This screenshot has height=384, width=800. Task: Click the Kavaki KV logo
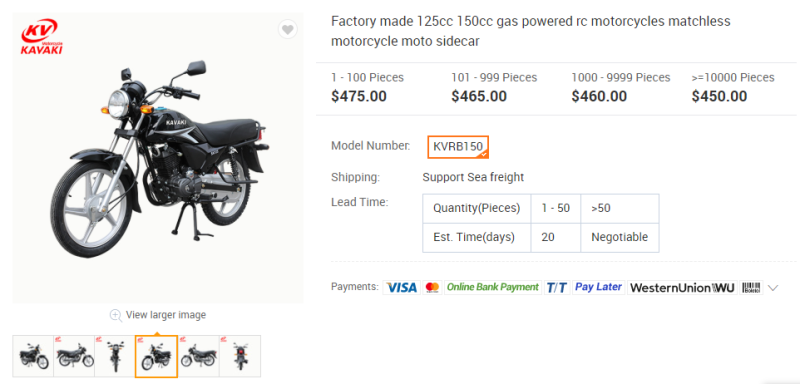pyautogui.click(x=42, y=37)
